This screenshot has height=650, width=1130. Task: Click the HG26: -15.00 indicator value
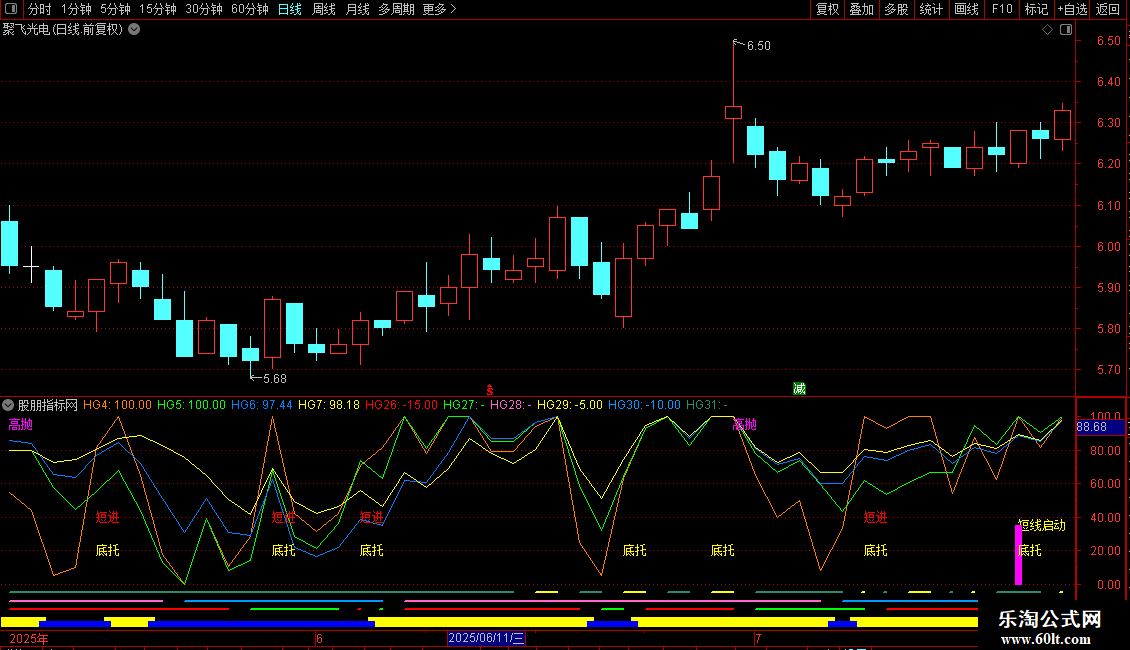coord(401,405)
